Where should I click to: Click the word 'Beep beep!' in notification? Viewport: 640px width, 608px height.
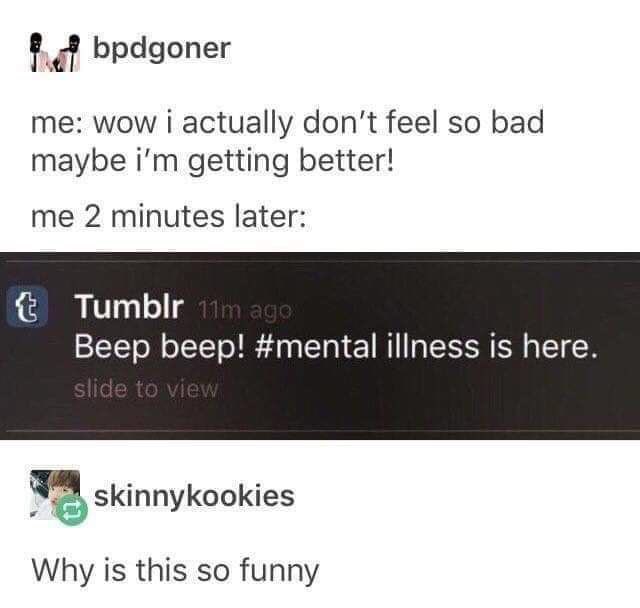[160, 348]
